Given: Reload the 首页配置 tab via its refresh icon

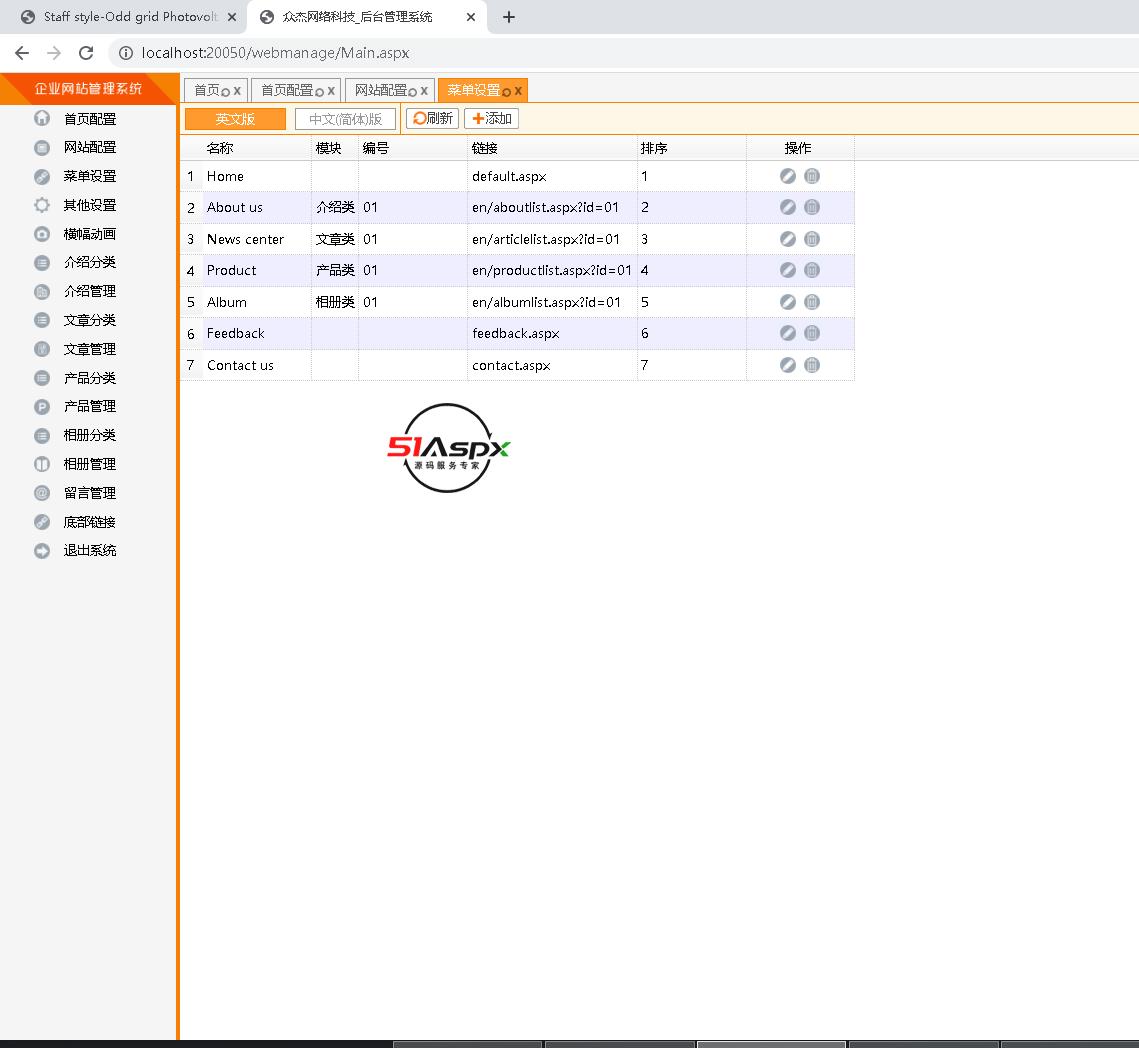Looking at the screenshot, I should coord(319,91).
